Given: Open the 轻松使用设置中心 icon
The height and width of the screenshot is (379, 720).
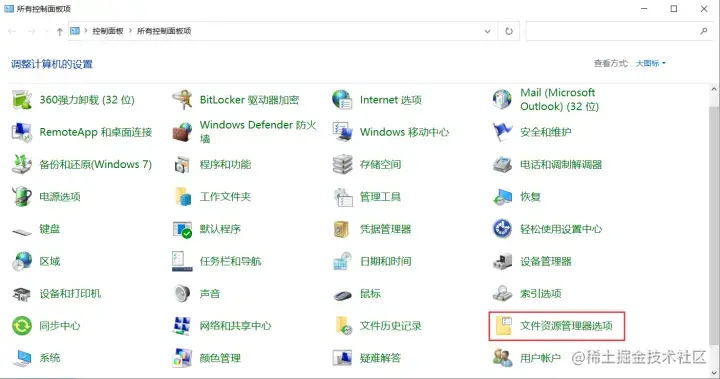Looking at the screenshot, I should coord(502,229).
